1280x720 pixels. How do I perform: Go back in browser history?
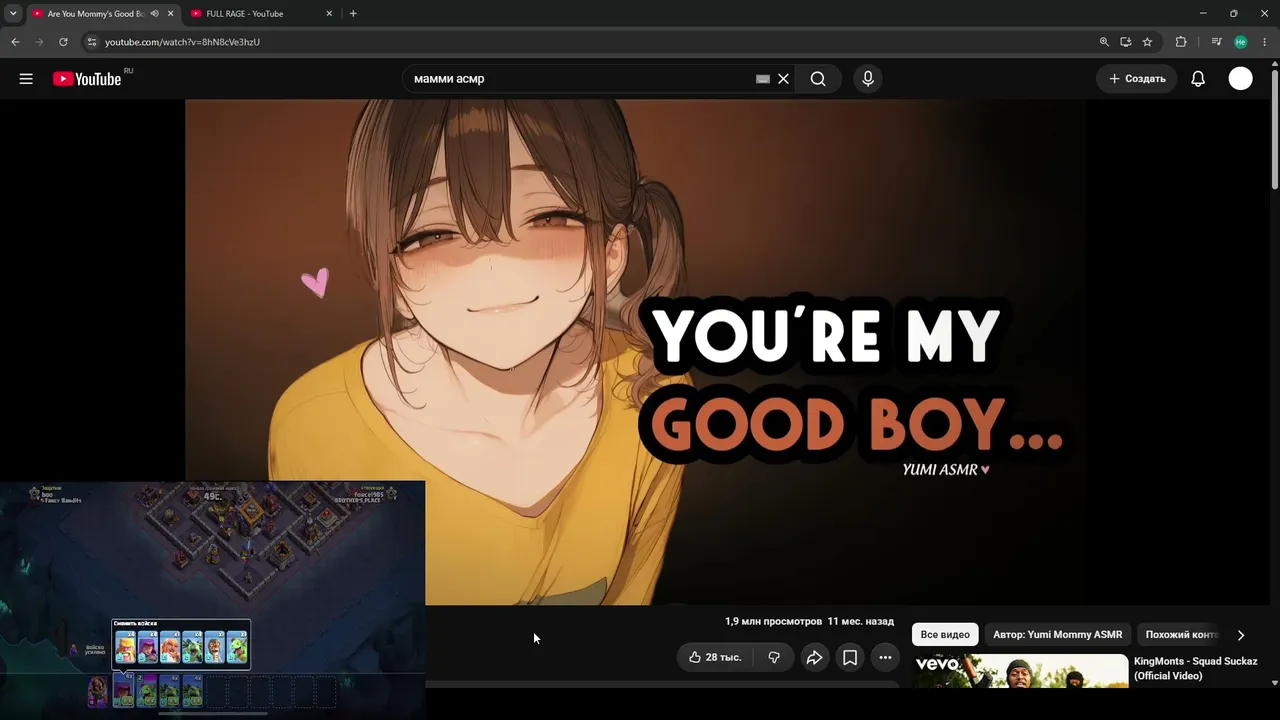pyautogui.click(x=15, y=42)
